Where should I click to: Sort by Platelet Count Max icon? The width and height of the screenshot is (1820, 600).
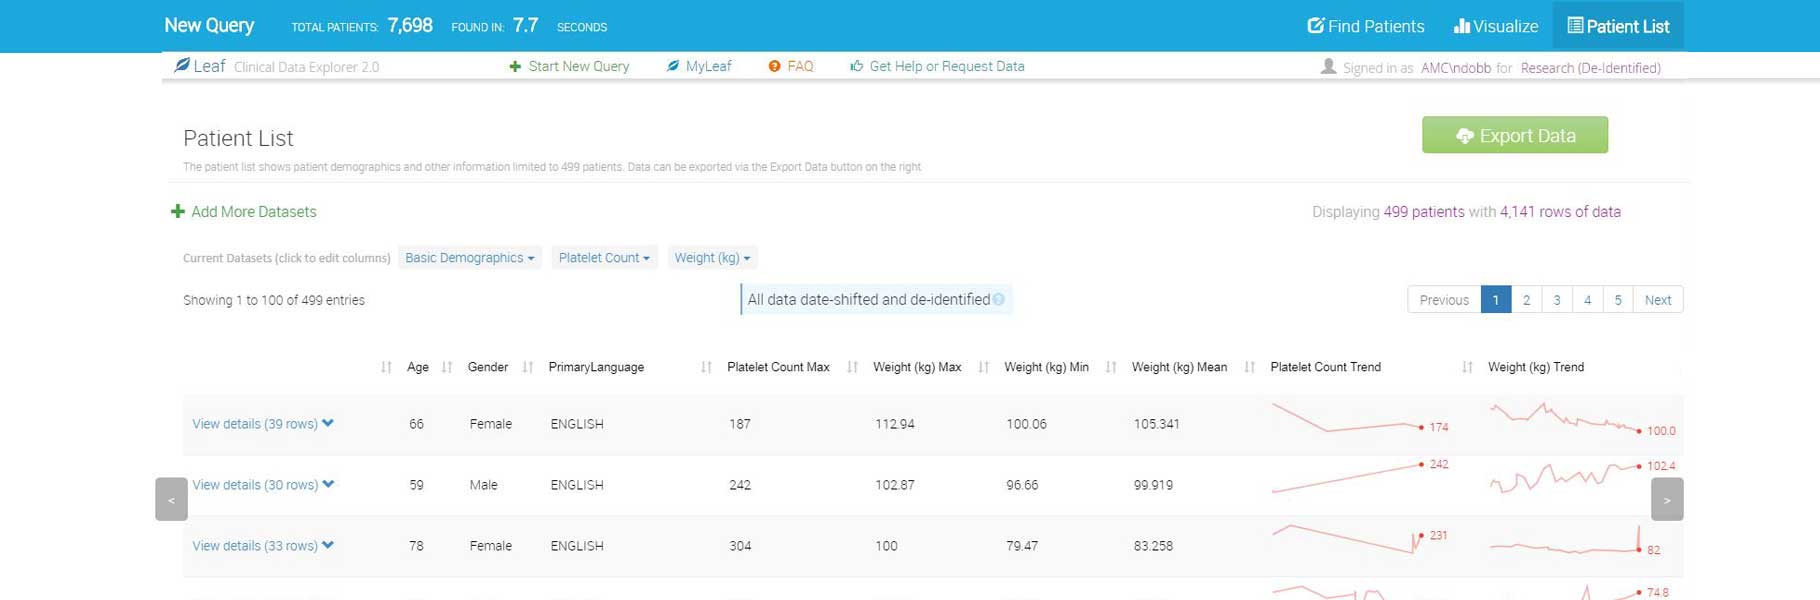(706, 368)
